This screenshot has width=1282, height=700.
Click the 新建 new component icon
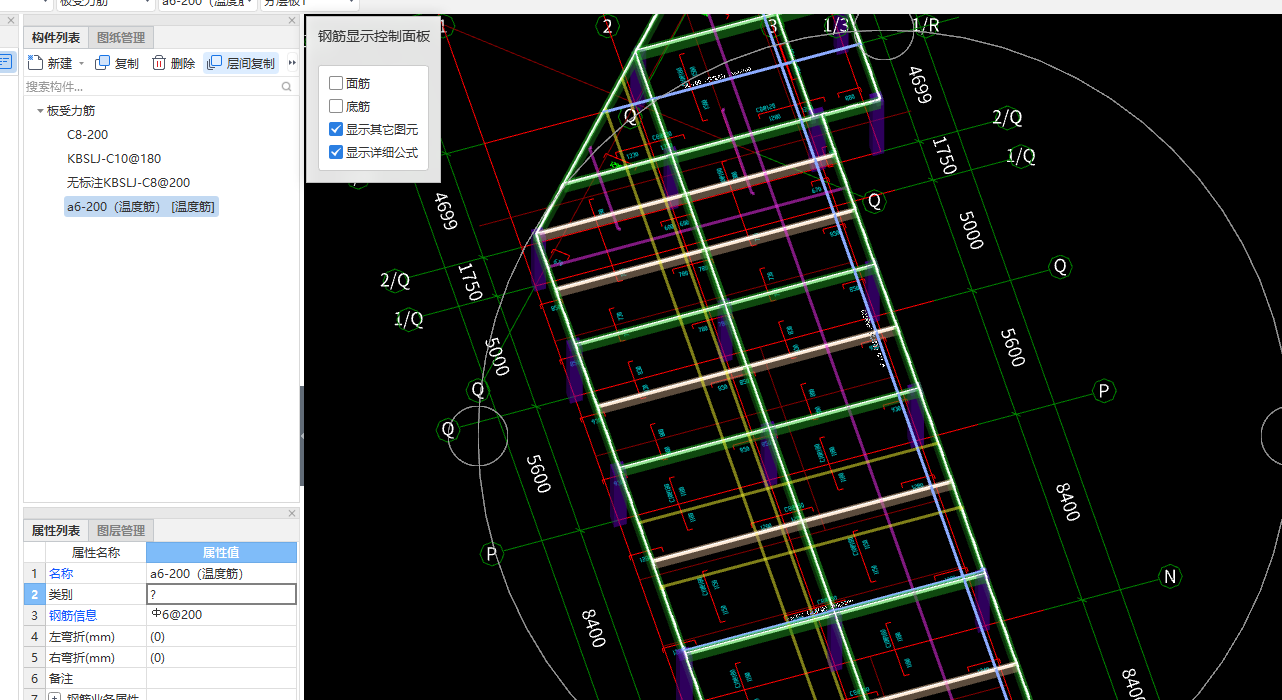35,63
